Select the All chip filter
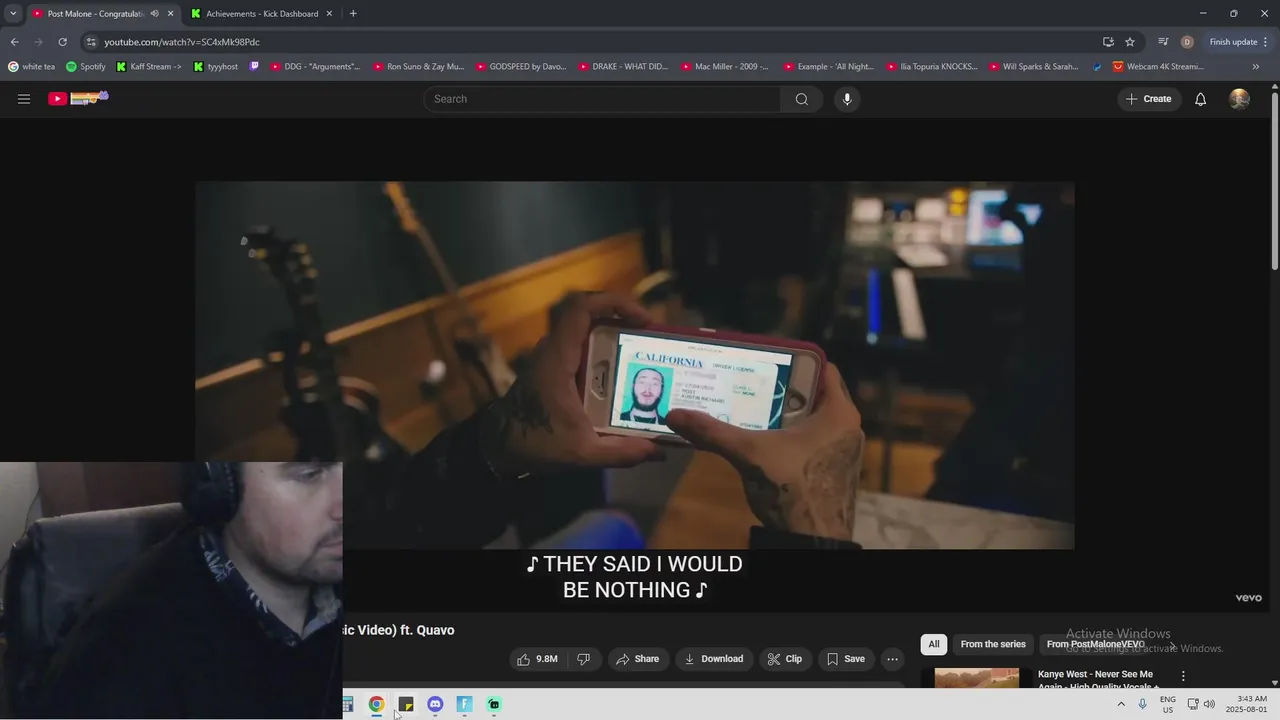This screenshot has width=1280, height=720. [933, 644]
